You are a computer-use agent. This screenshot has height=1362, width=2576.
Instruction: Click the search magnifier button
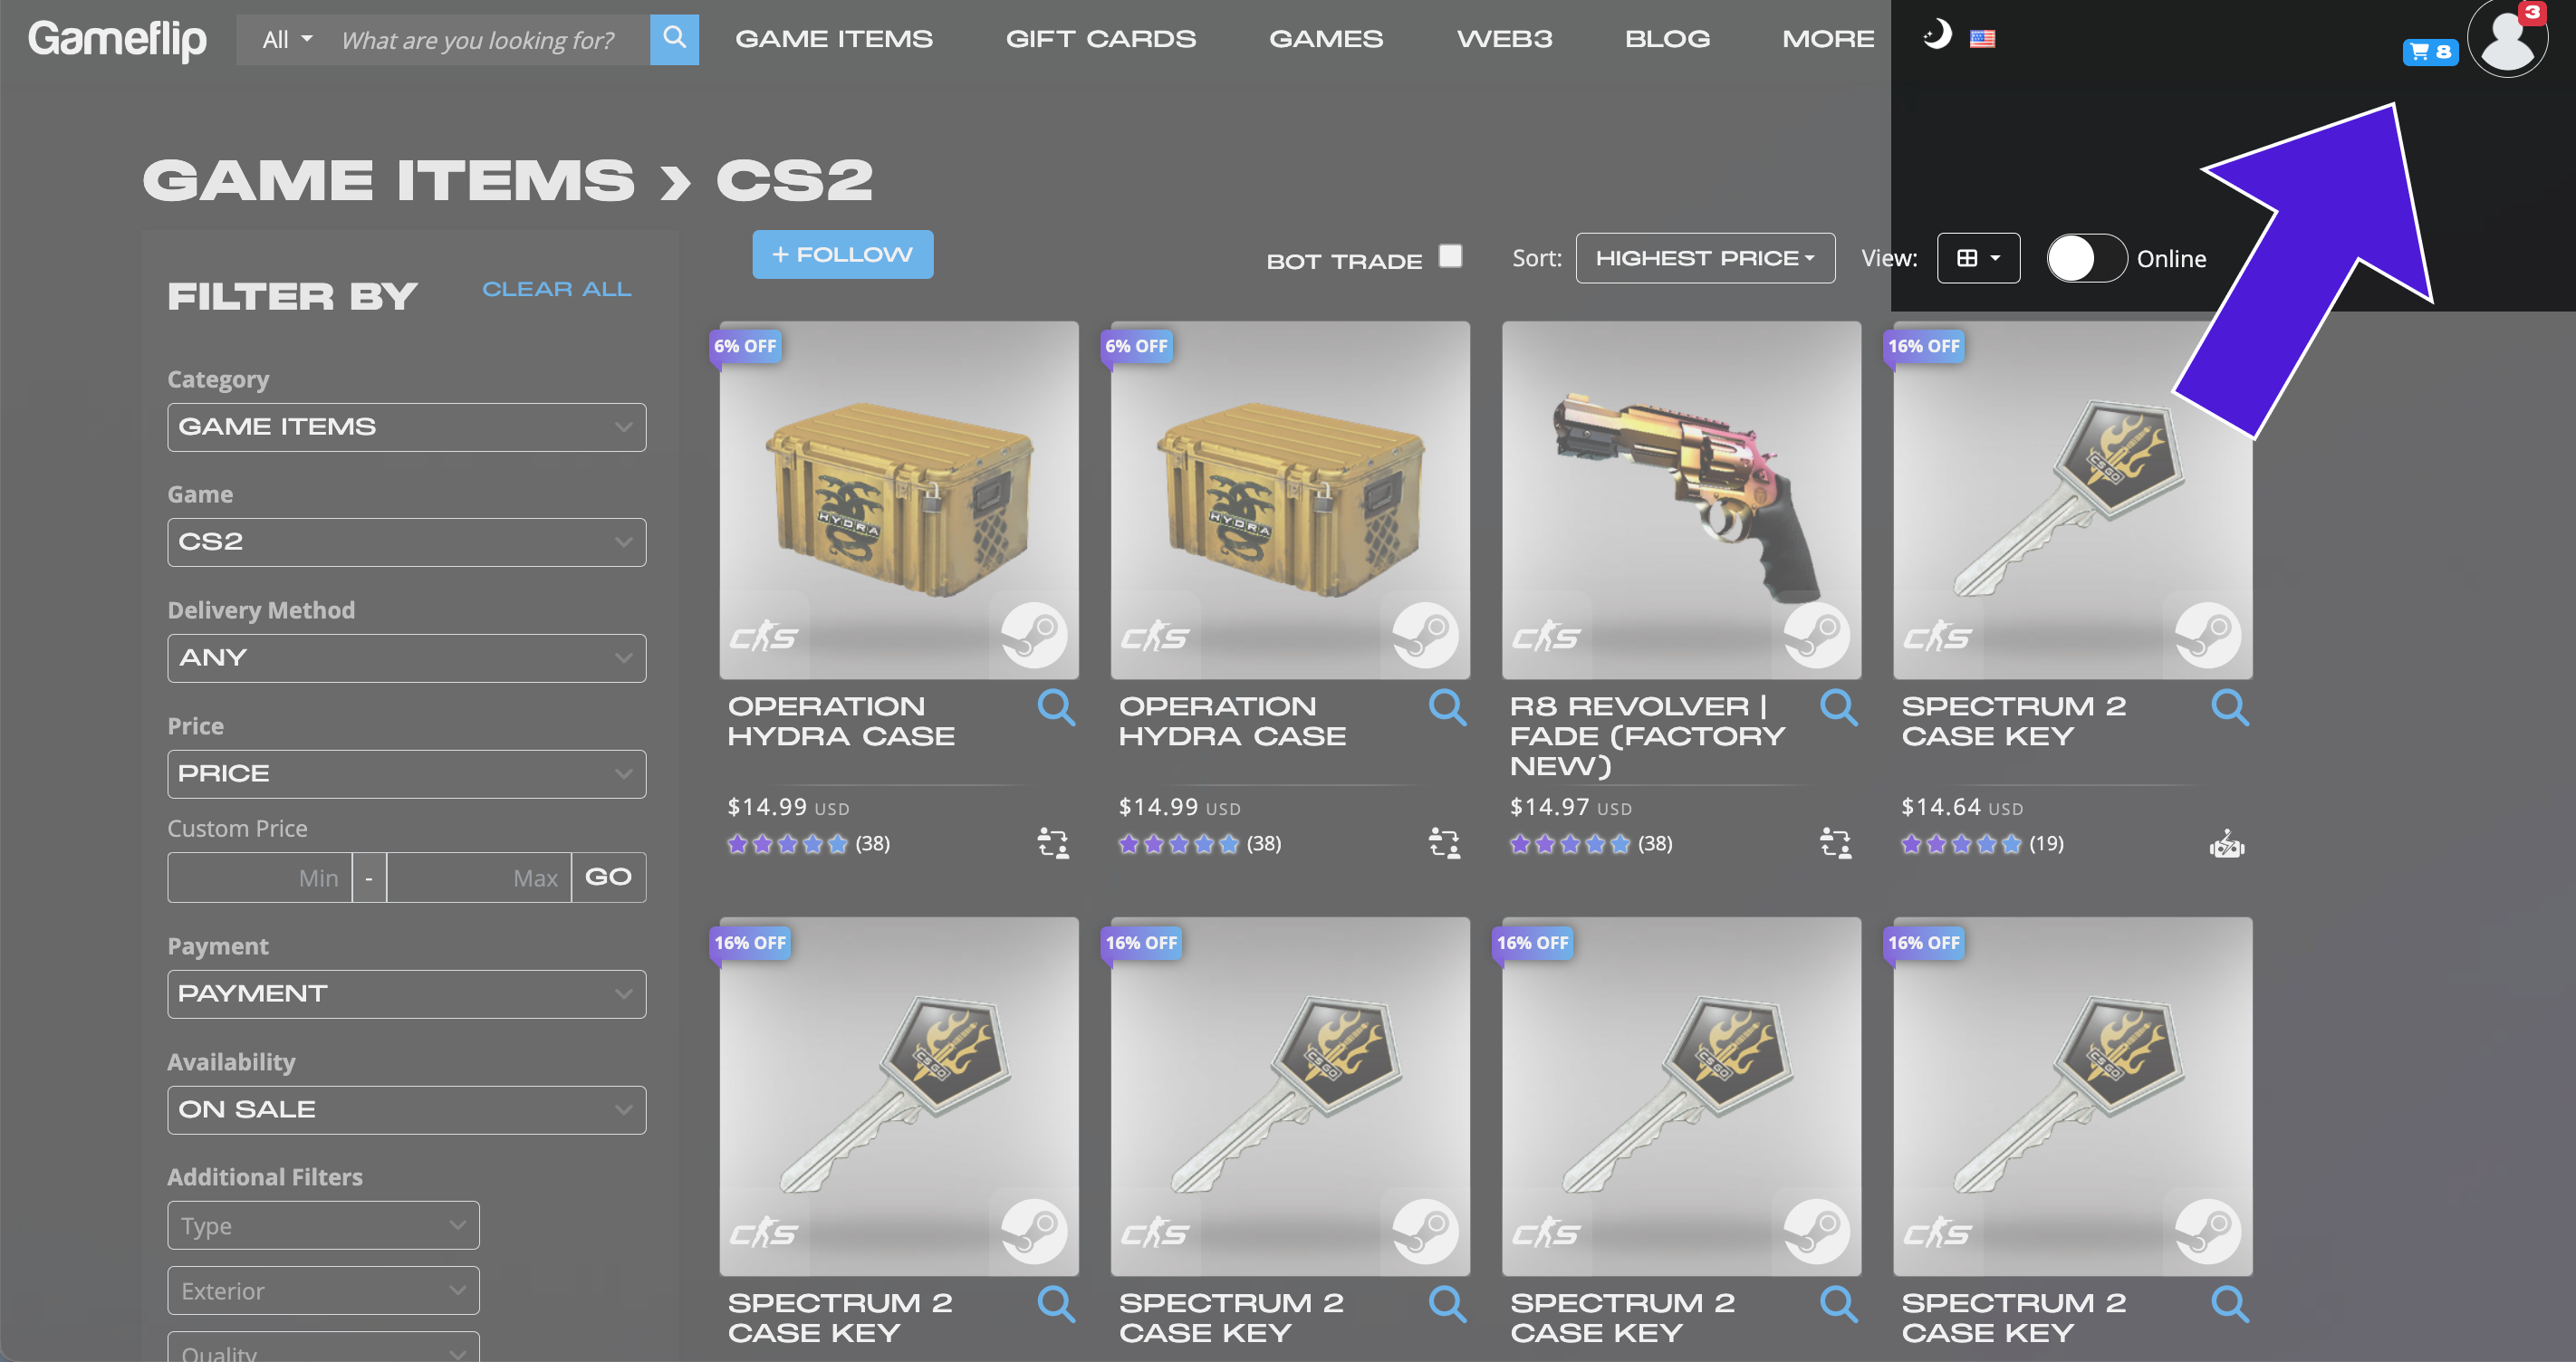[674, 39]
